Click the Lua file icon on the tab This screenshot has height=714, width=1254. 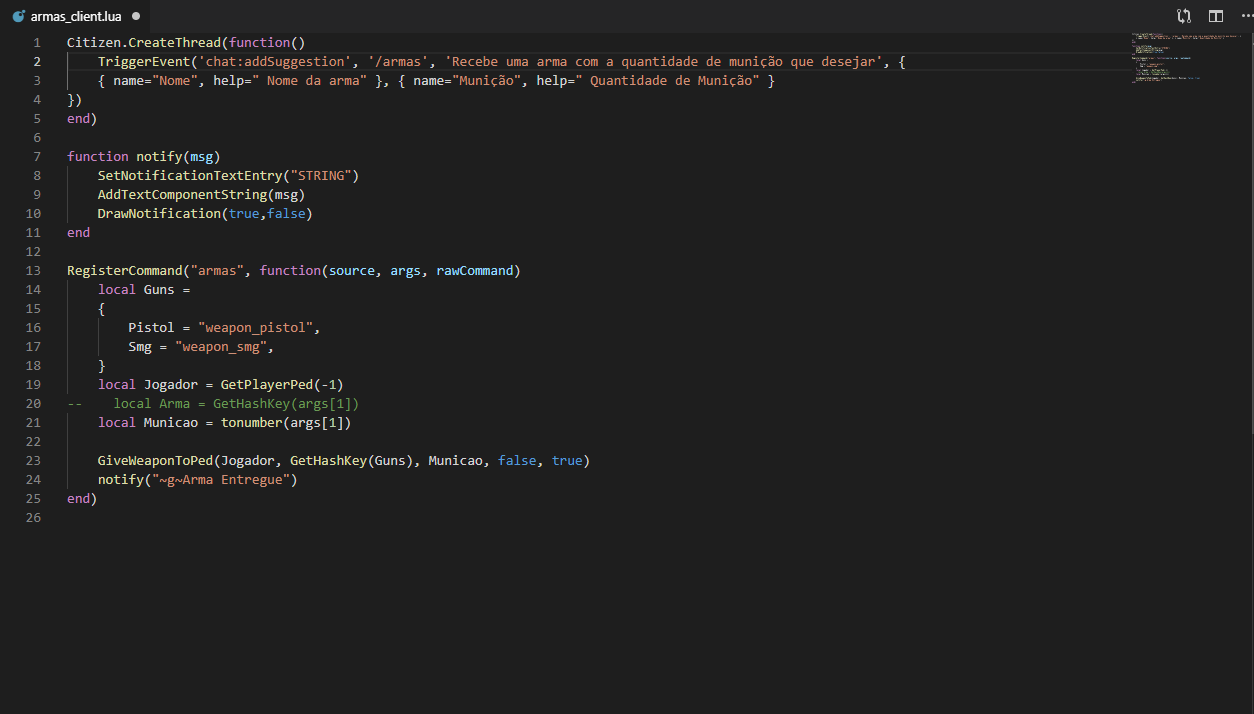click(18, 17)
